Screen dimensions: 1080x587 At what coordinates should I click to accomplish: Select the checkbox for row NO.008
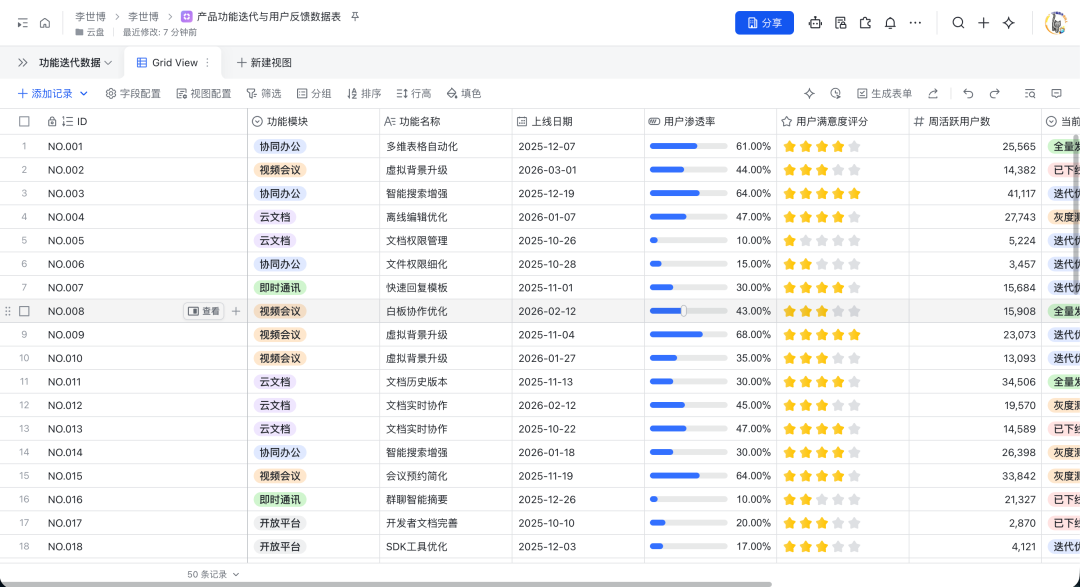[25, 311]
